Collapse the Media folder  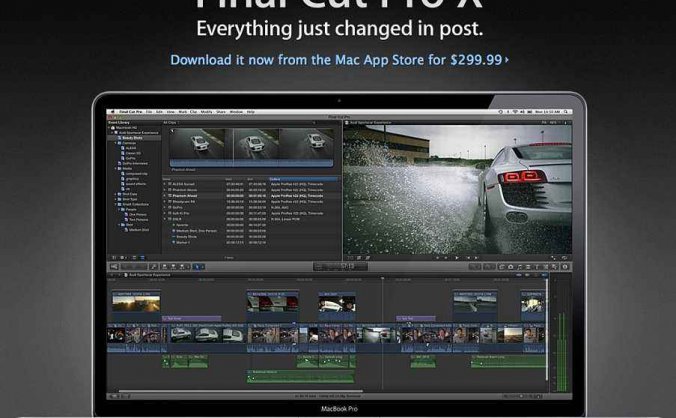(116, 168)
